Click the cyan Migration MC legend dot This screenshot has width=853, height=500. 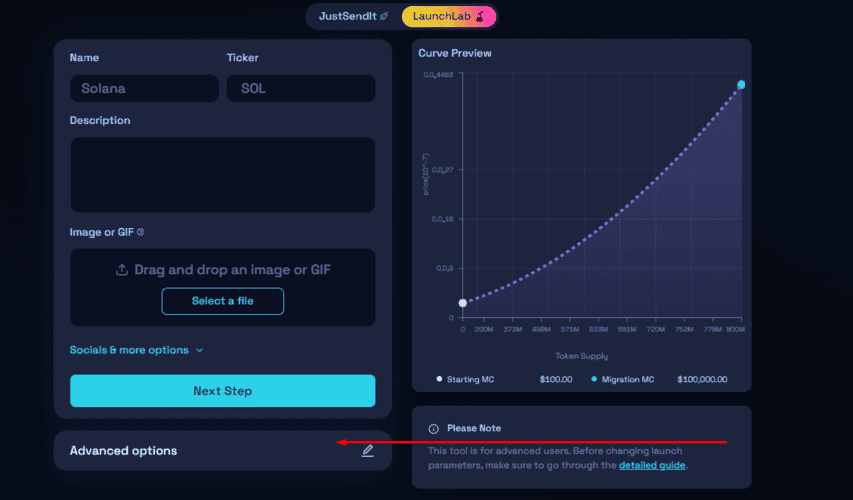point(594,379)
